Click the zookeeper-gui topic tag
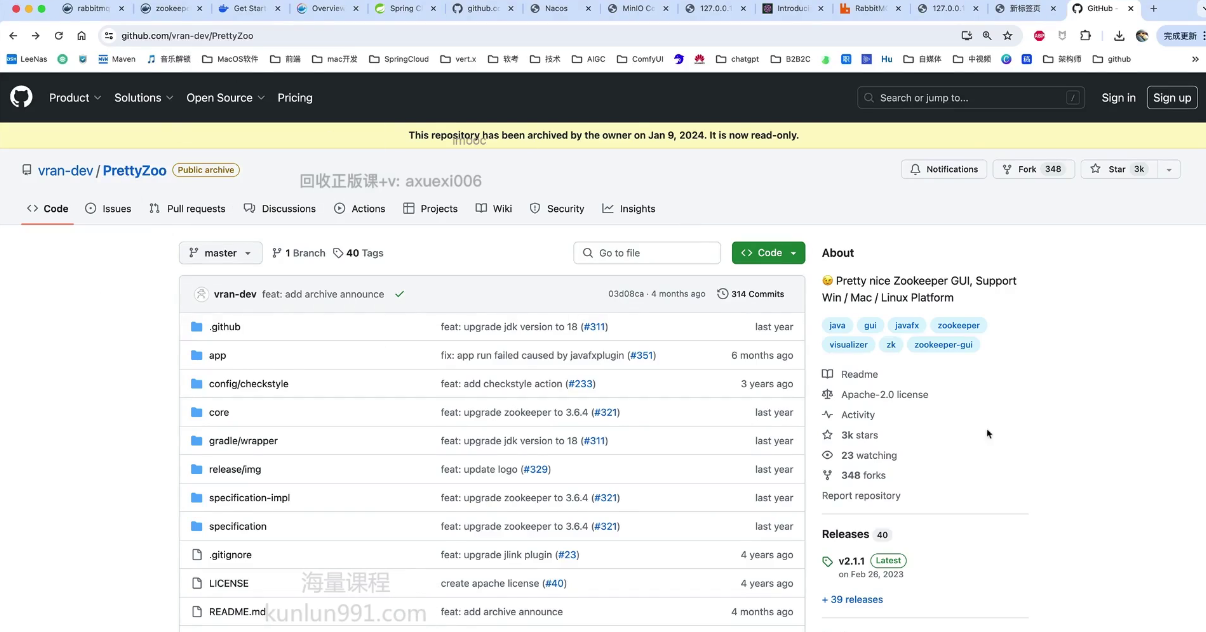Screen dimensions: 1206x632 click(943, 345)
